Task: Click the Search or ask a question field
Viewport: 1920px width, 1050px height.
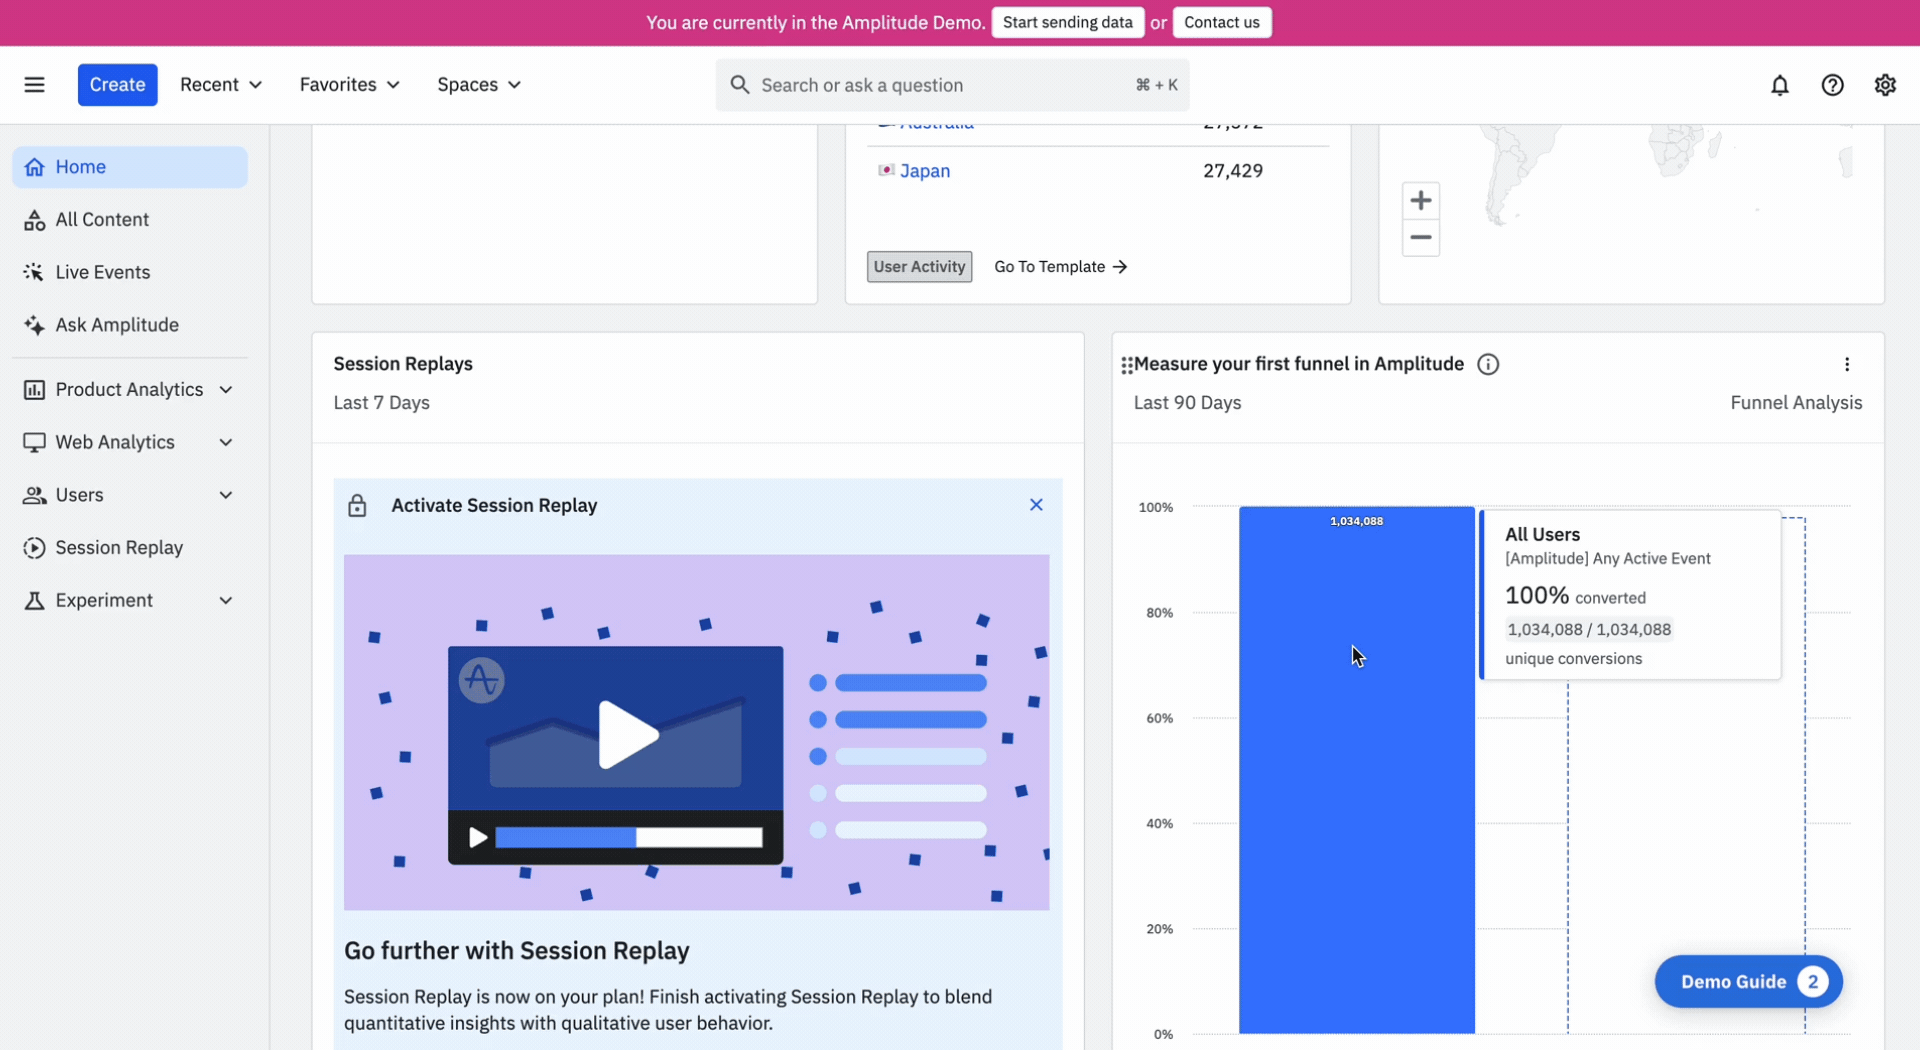Action: 940,85
